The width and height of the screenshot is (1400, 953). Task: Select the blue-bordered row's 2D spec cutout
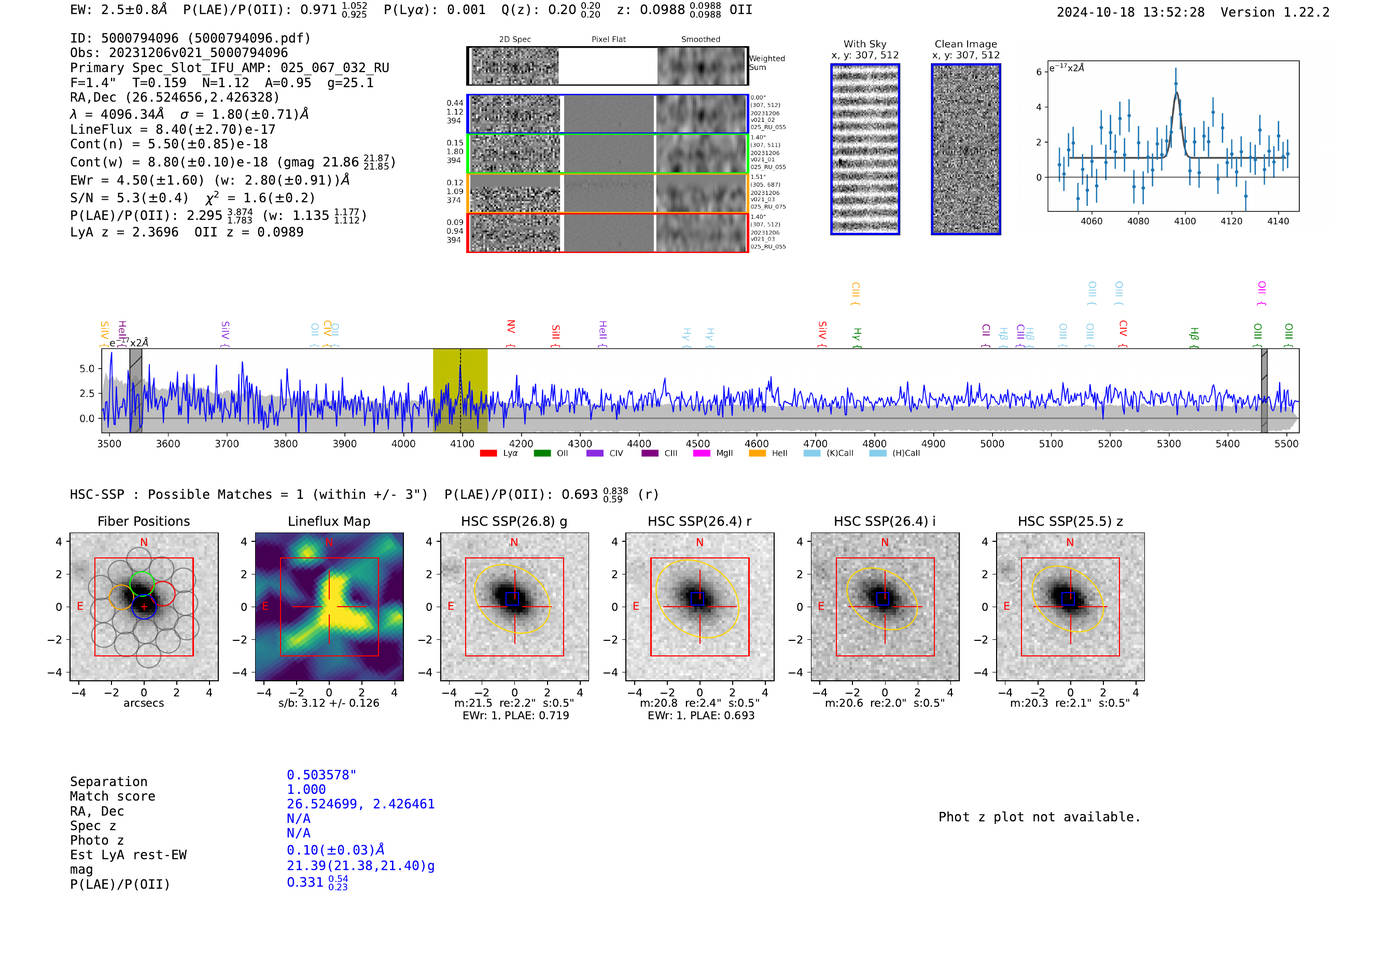pyautogui.click(x=515, y=114)
